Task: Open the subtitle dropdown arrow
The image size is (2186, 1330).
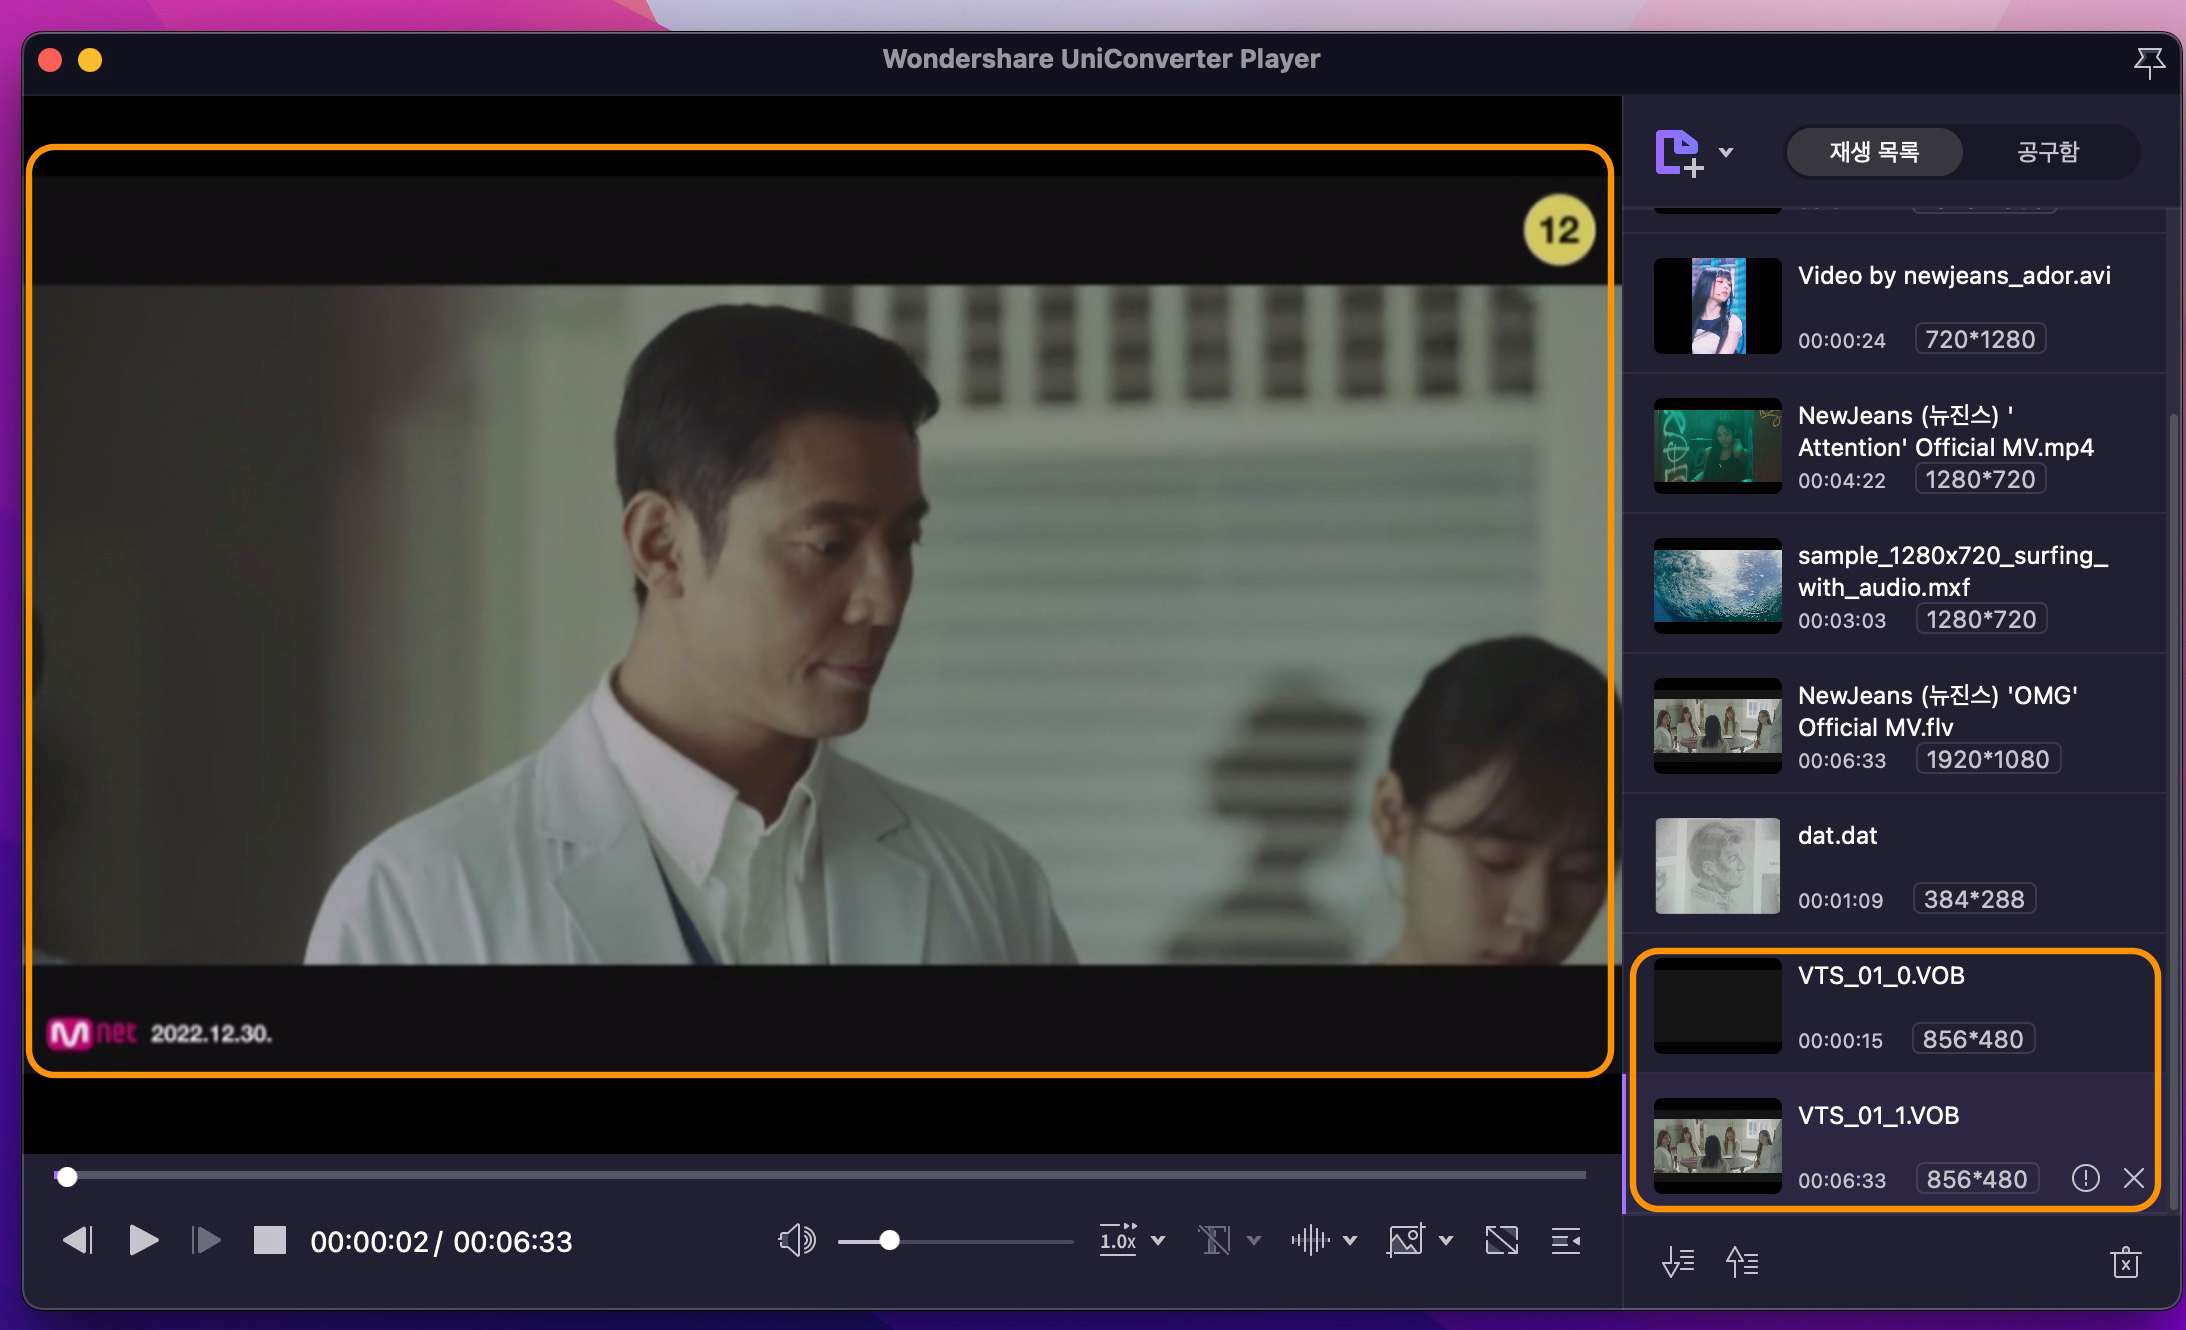Action: [x=1254, y=1241]
